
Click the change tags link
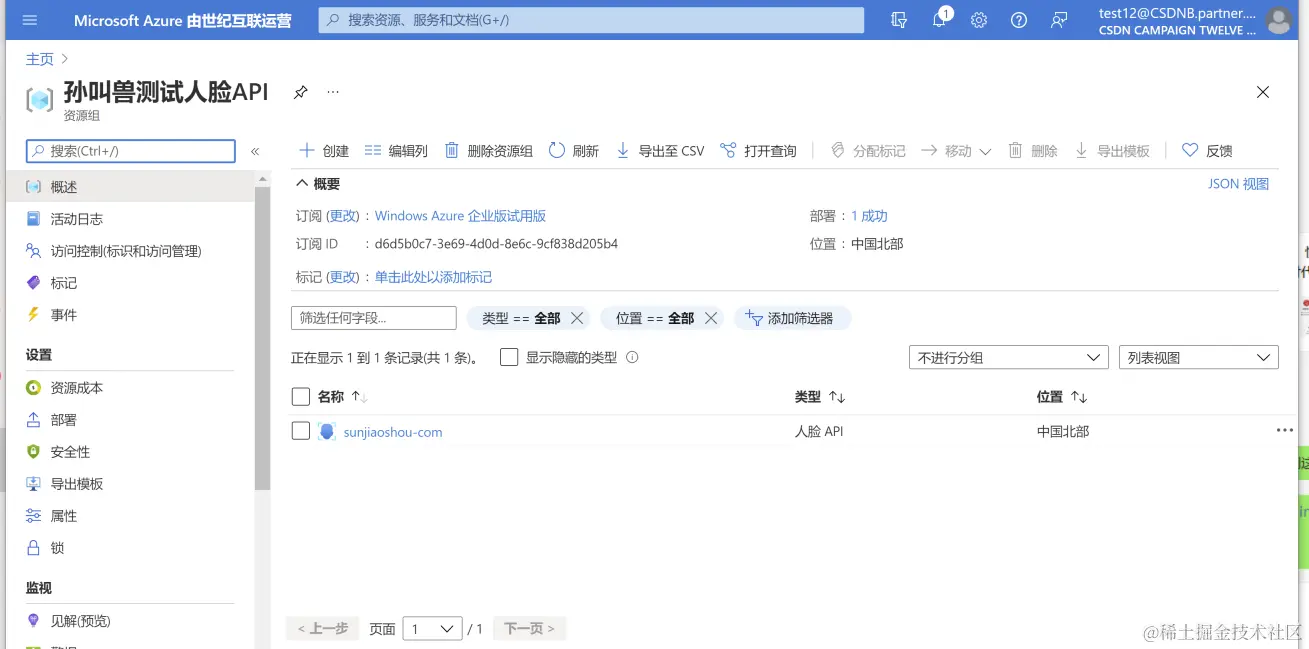coord(344,277)
